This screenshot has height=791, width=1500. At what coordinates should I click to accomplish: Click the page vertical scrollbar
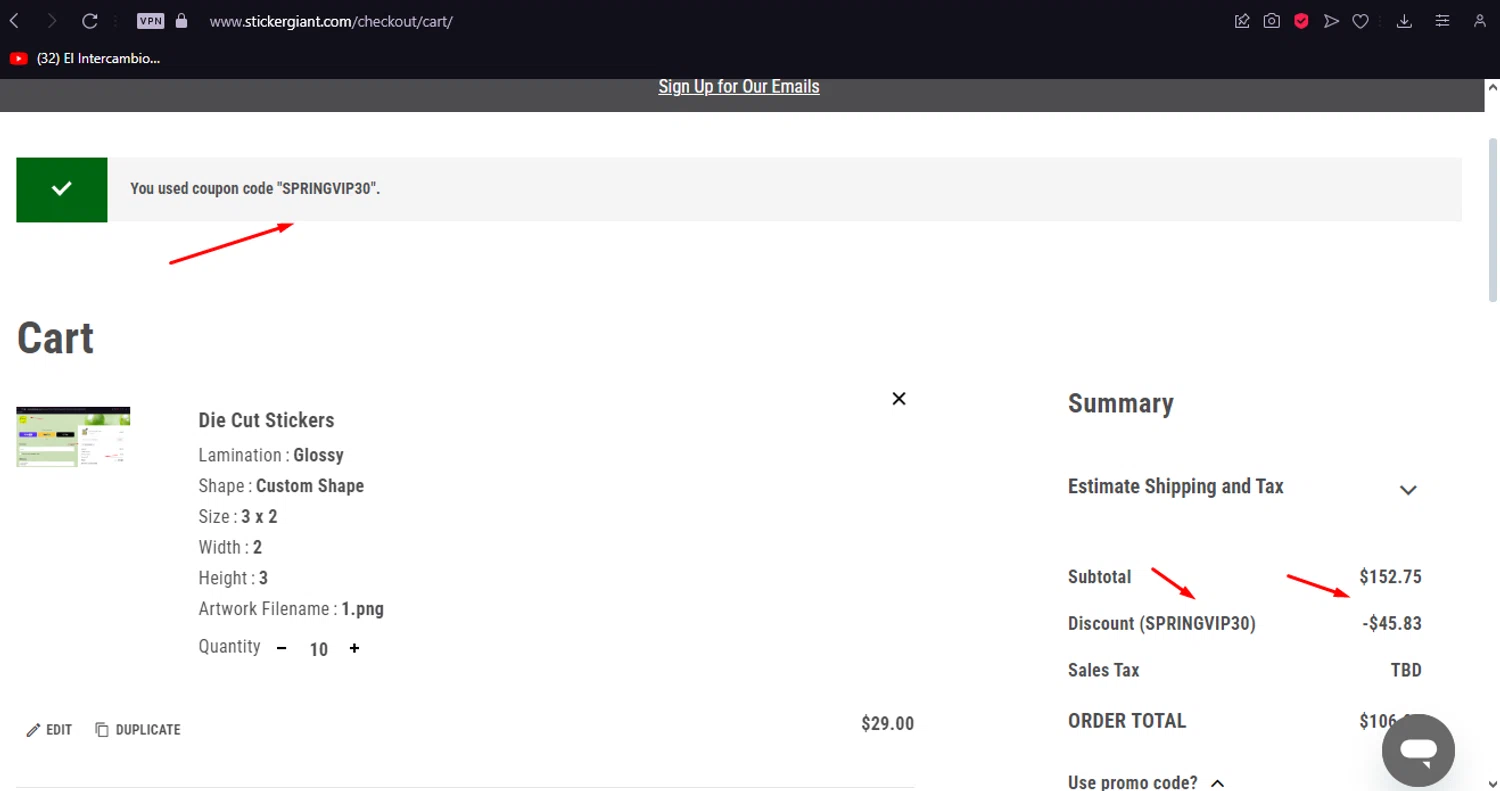point(1492,218)
